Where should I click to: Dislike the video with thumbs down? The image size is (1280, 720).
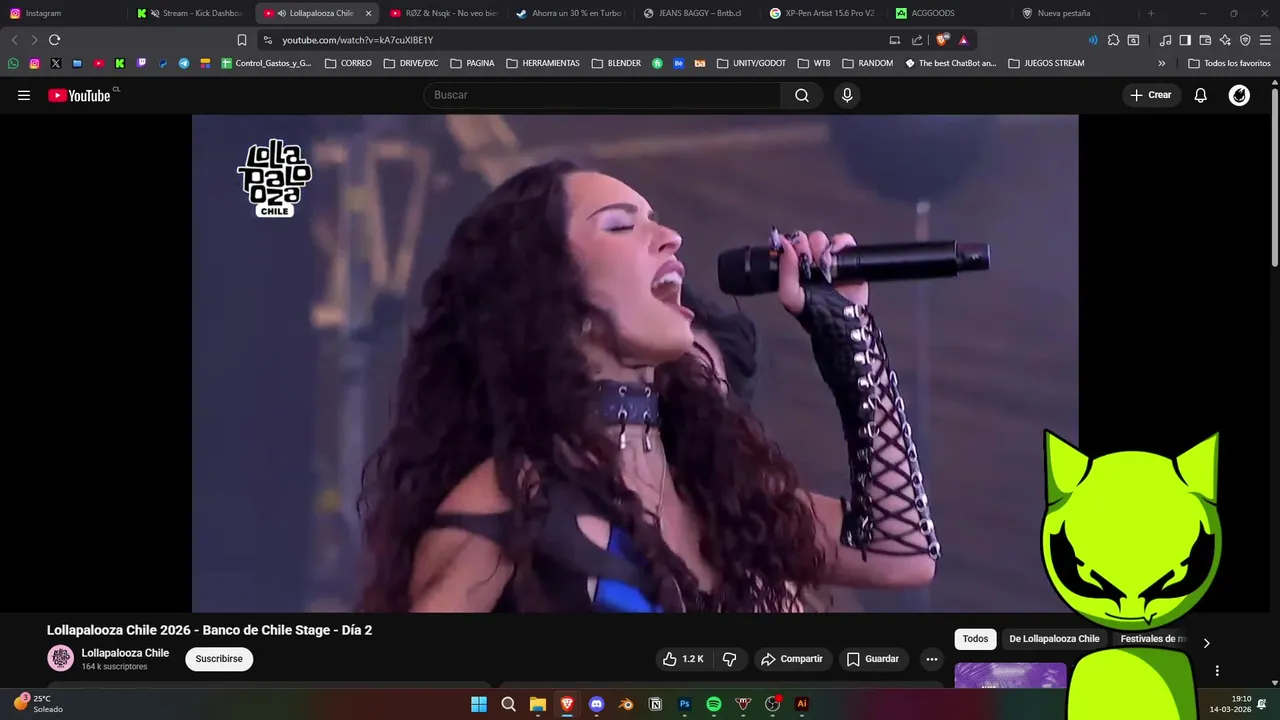click(x=730, y=659)
